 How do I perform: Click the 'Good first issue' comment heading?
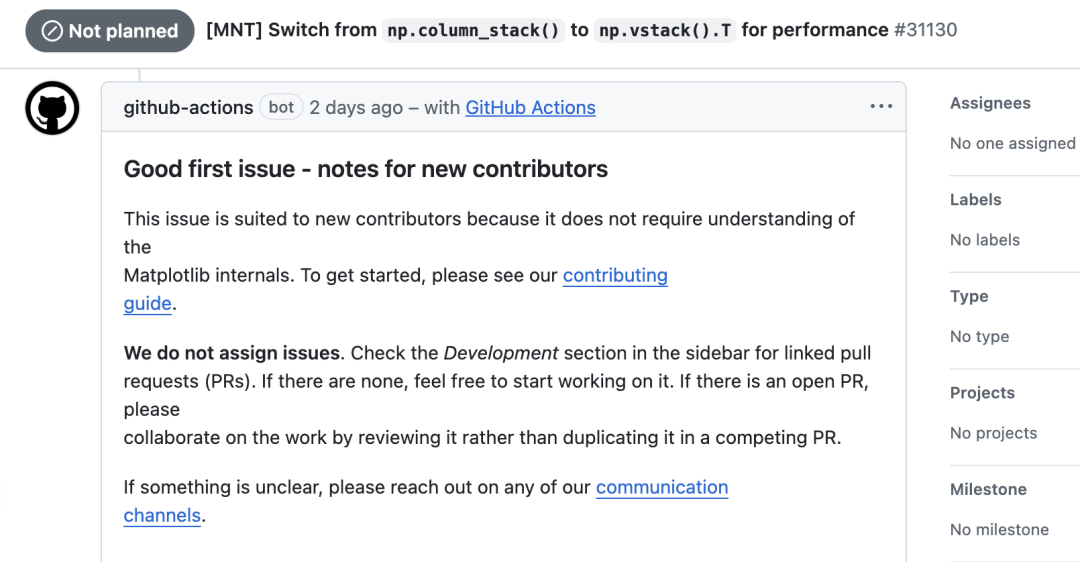click(x=365, y=169)
